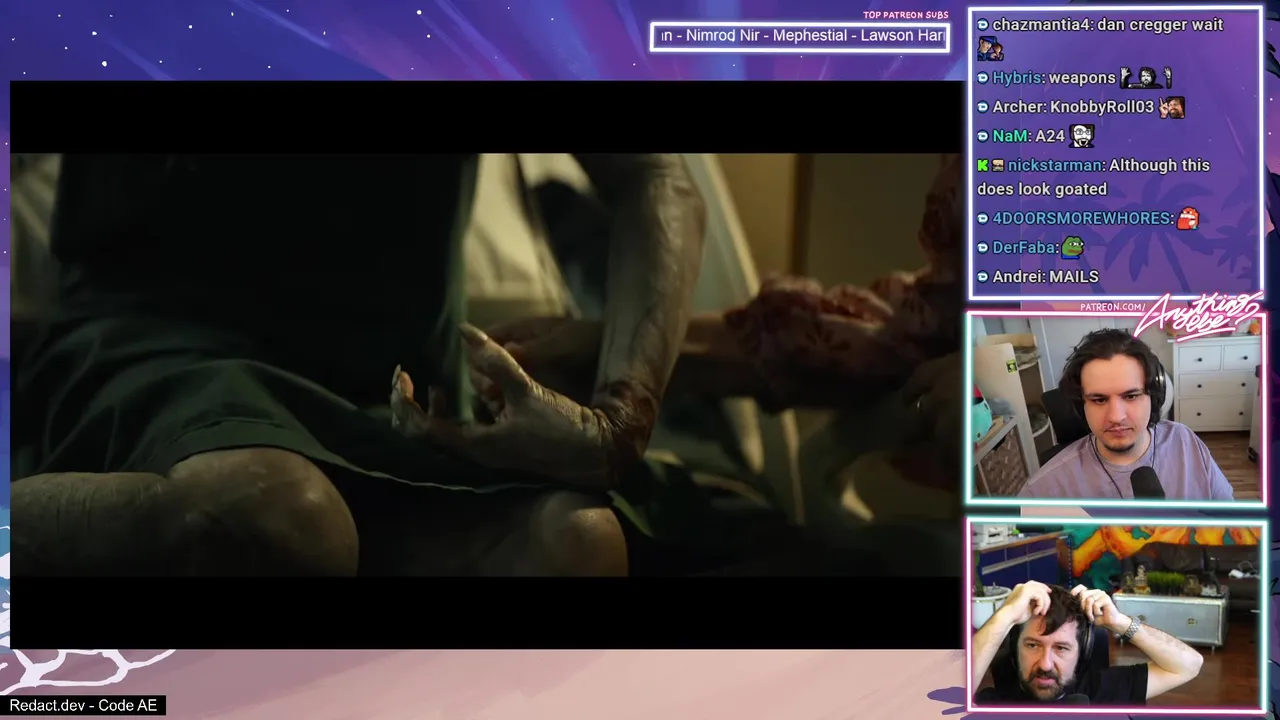The image size is (1280, 720).
Task: Click the platform badge before Hybris
Action: pyautogui.click(x=983, y=78)
